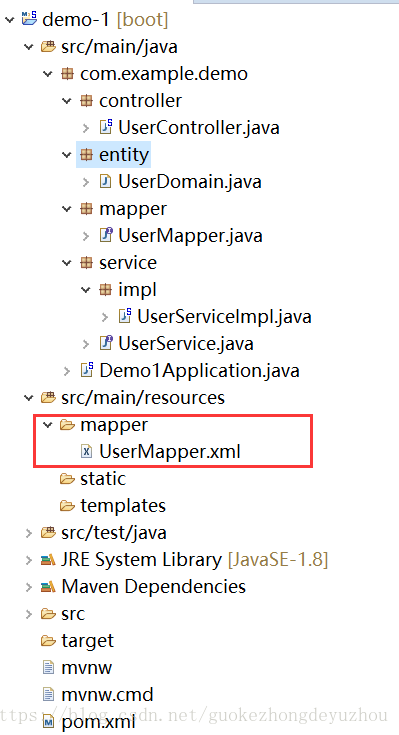
Task: Collapse the com.example.demo package
Action: click(48, 74)
